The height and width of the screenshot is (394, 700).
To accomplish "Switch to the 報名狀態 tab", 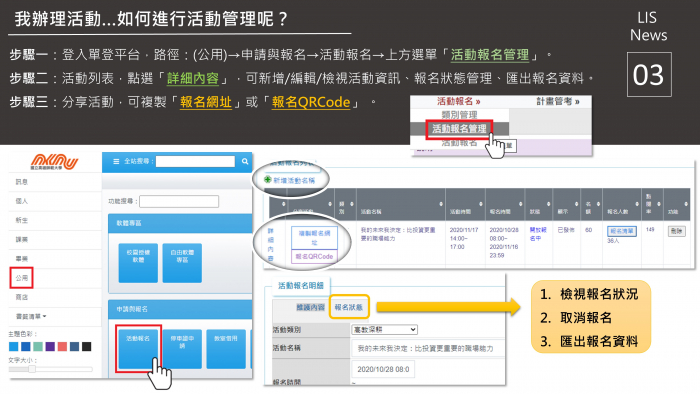I will (349, 307).
